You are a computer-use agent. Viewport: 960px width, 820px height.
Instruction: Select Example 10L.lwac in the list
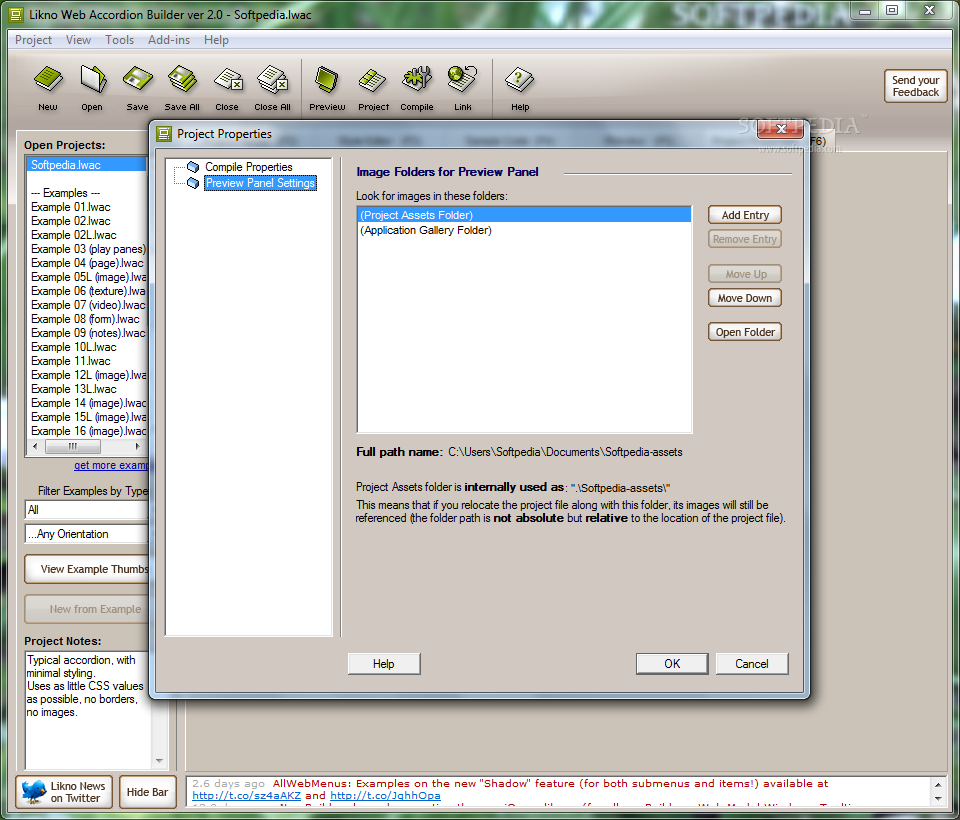[87, 347]
